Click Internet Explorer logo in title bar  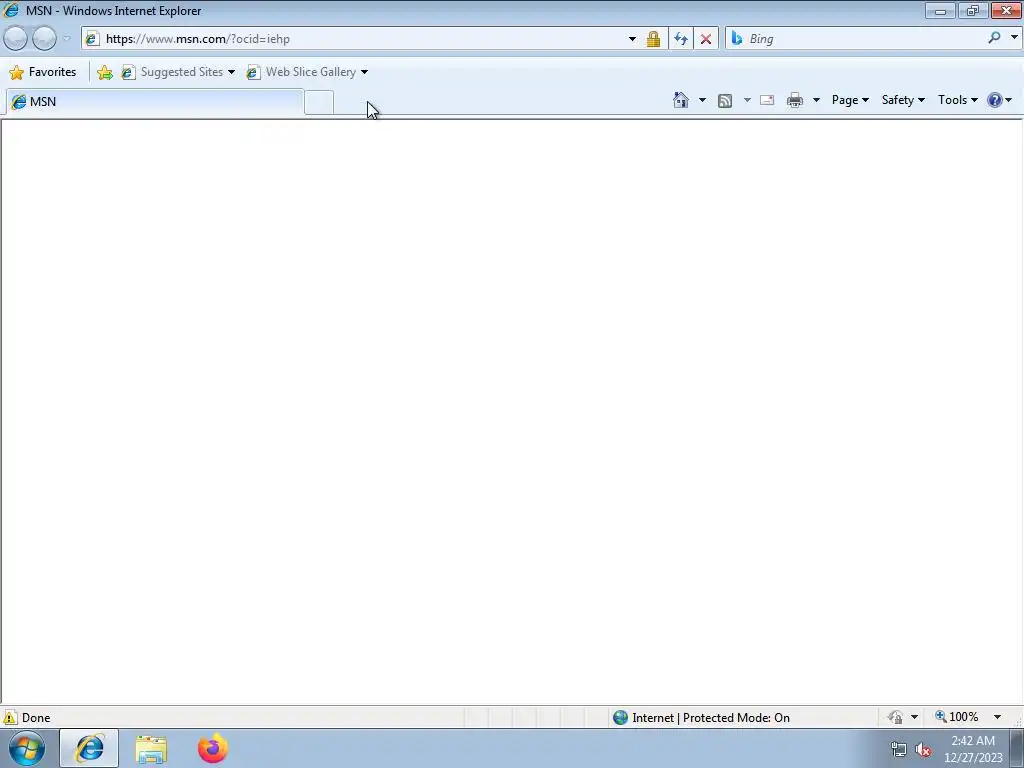coord(10,10)
